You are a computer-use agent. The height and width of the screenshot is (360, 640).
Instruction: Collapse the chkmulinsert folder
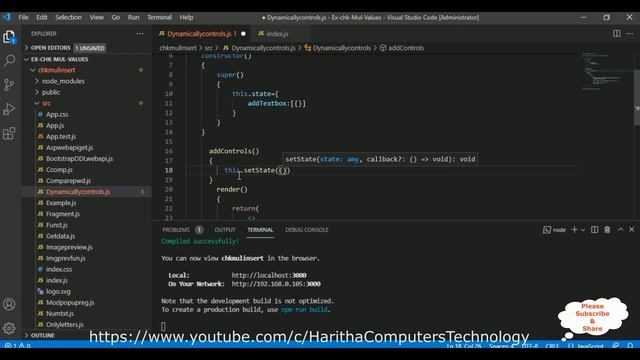pyautogui.click(x=87, y=70)
